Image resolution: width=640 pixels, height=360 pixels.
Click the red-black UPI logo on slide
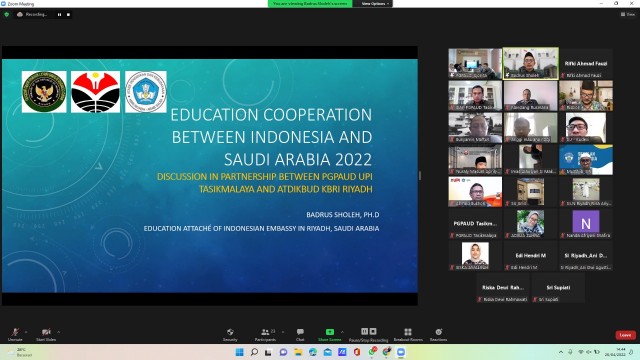tap(96, 92)
